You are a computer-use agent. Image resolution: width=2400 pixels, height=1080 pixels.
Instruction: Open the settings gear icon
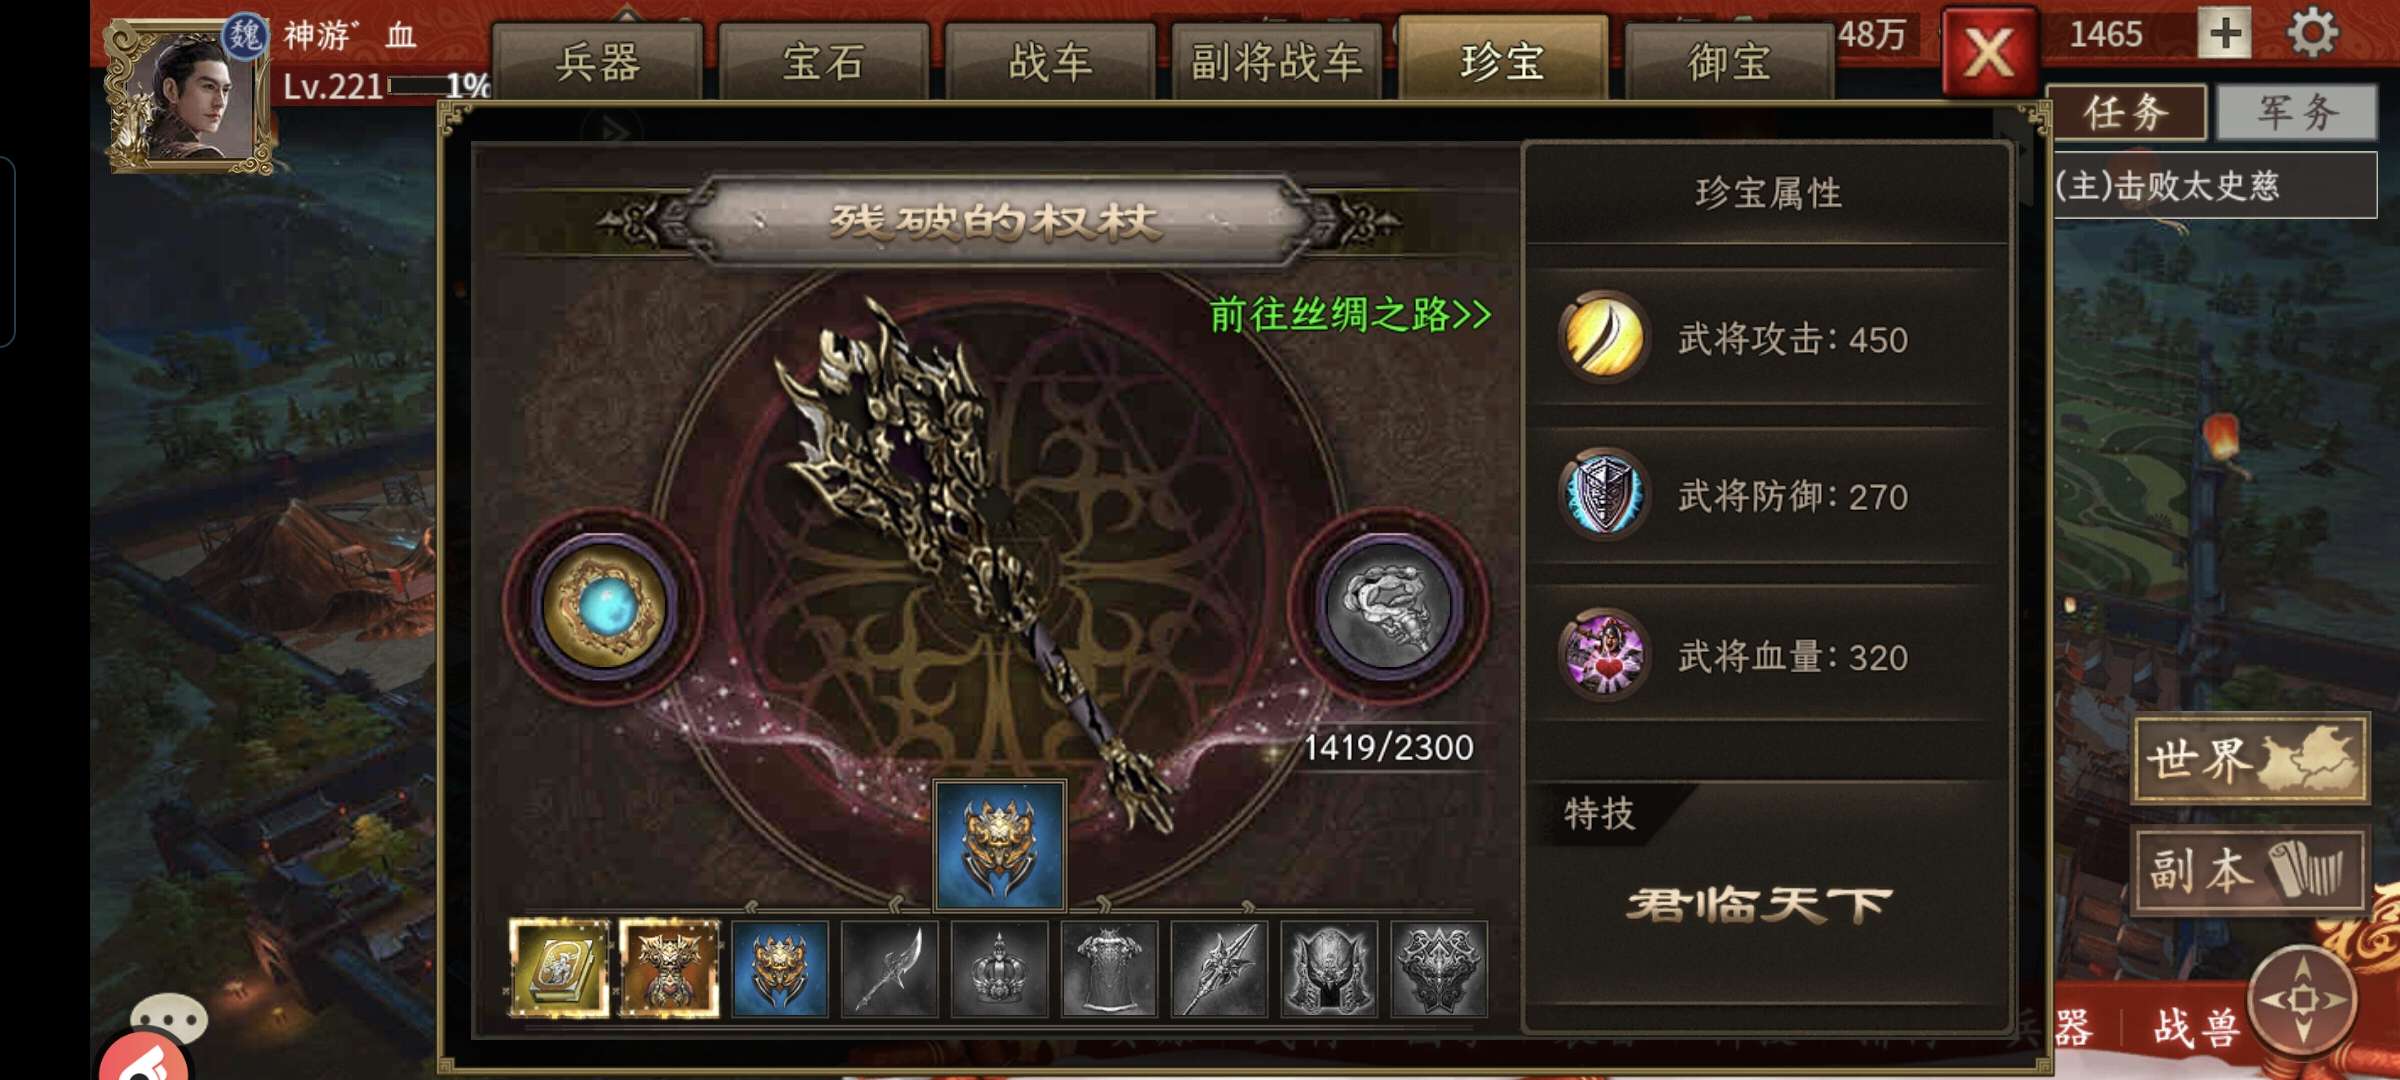[2313, 33]
